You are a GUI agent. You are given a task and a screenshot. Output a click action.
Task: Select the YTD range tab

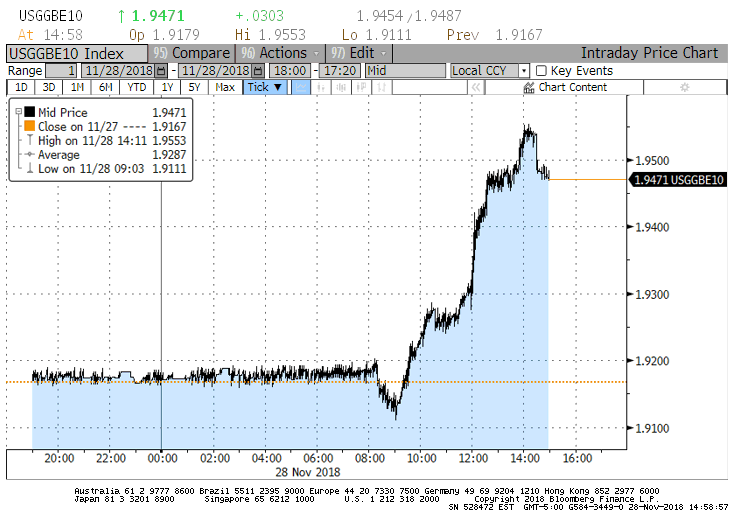137,87
